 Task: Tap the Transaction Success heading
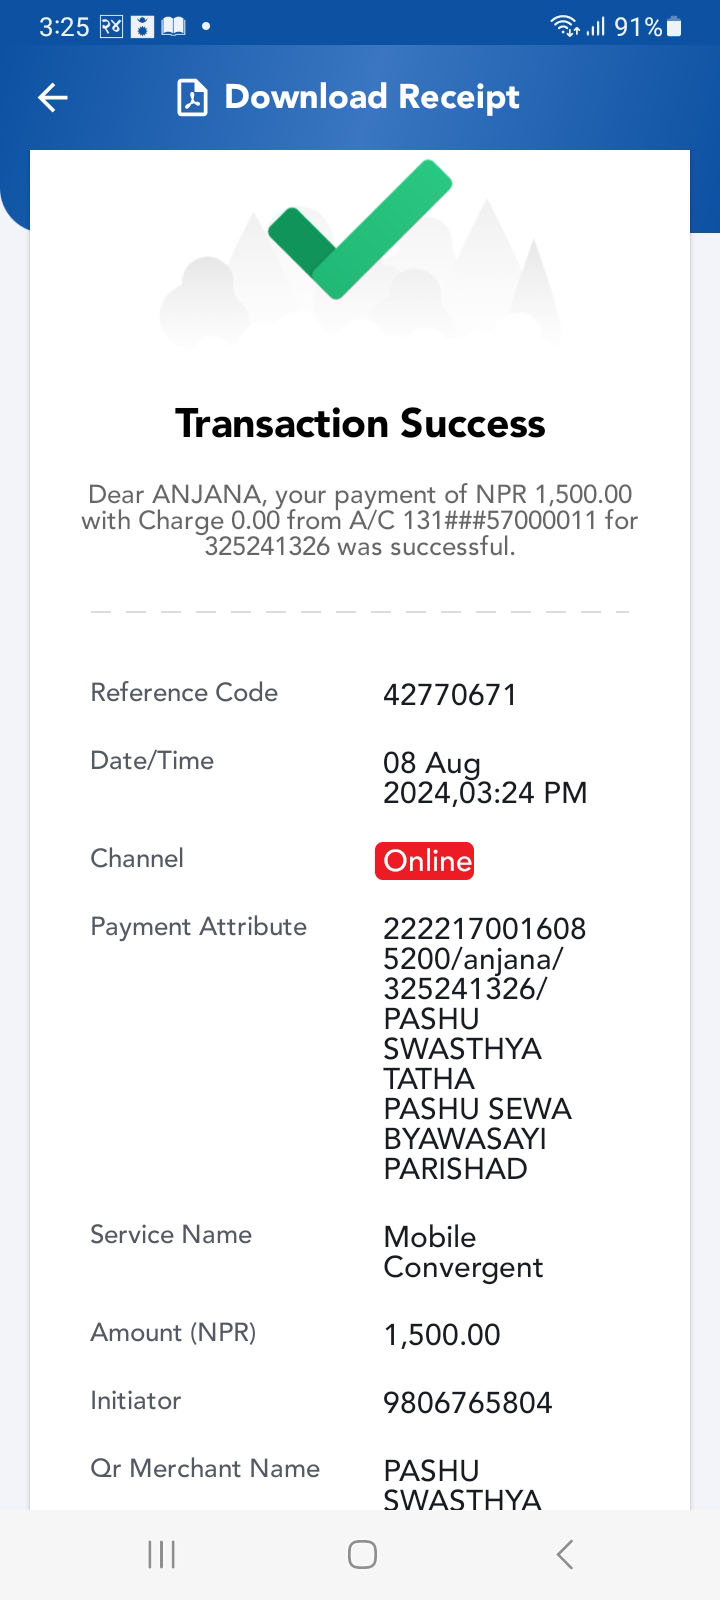(360, 424)
